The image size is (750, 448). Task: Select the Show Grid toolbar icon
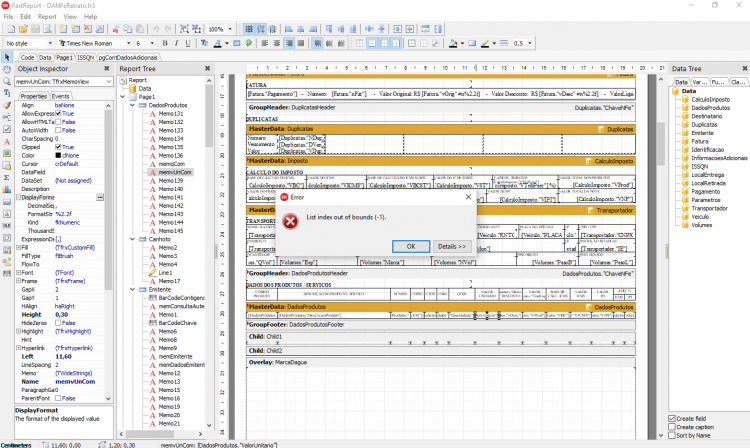249,29
